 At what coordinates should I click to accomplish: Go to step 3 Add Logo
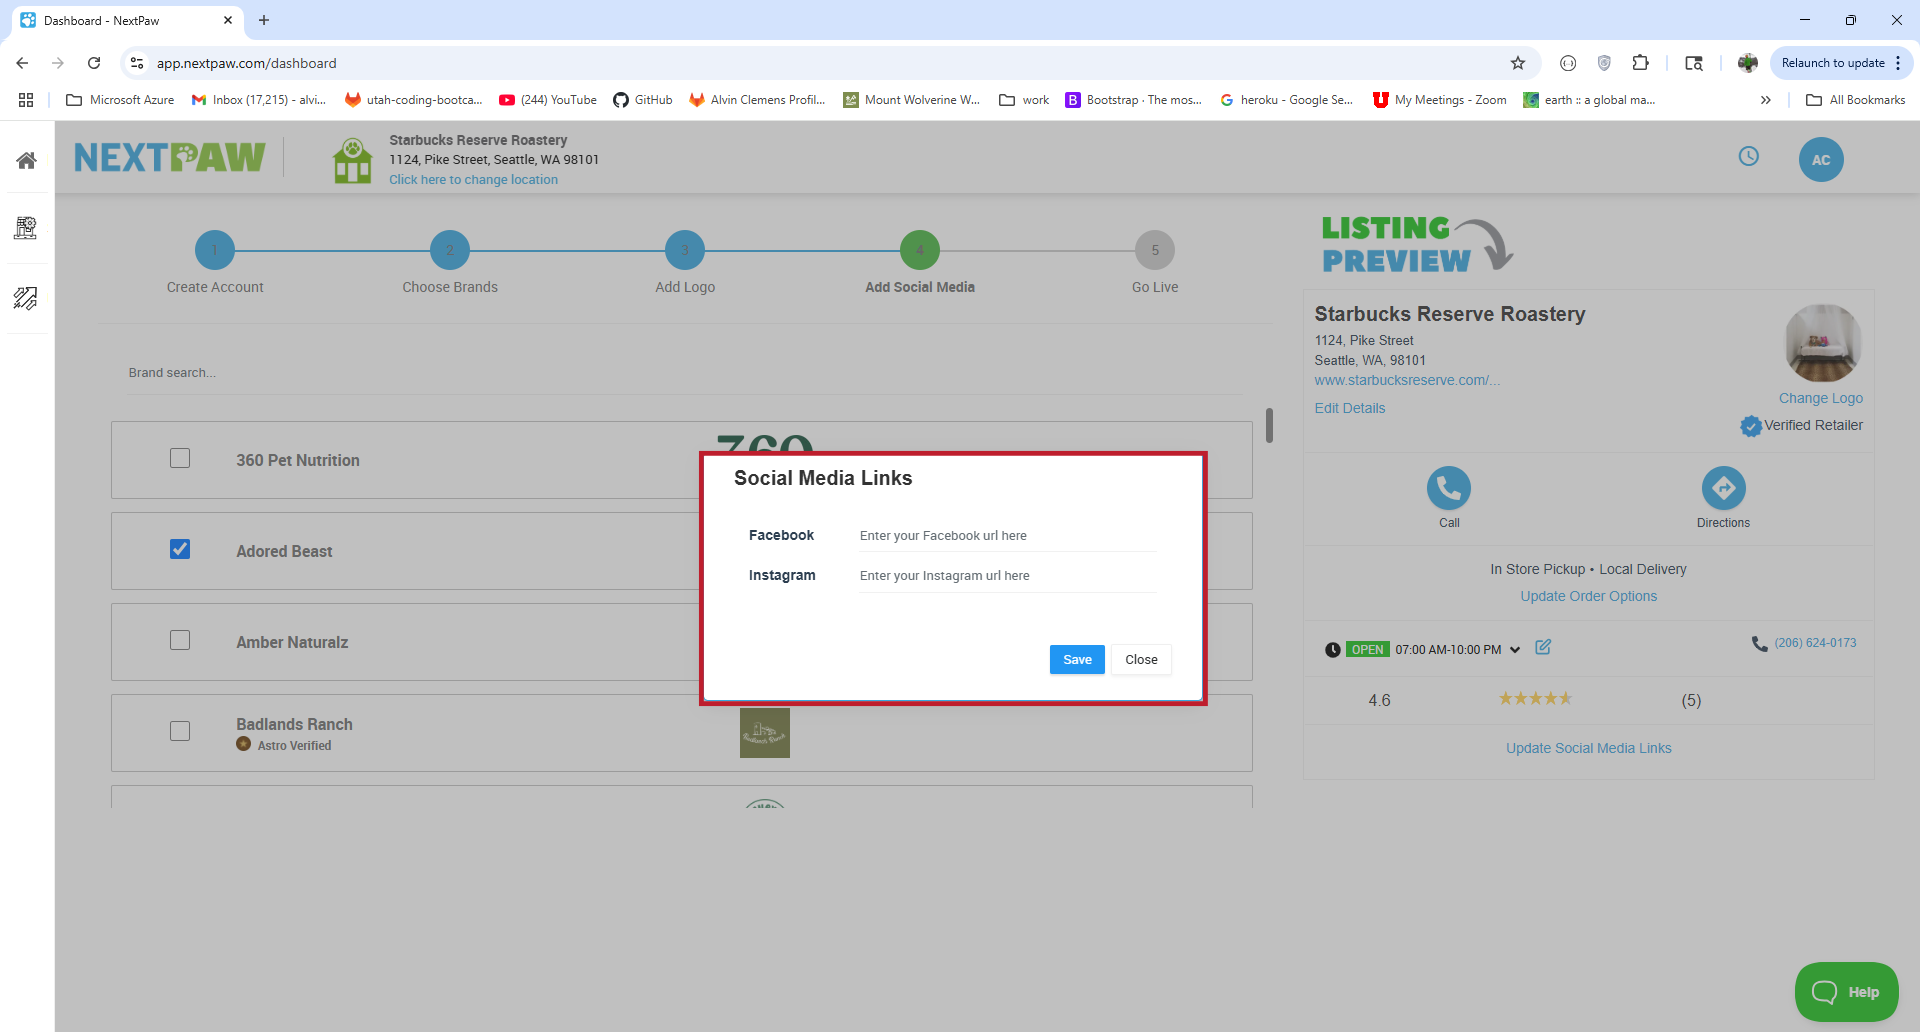[x=685, y=250]
